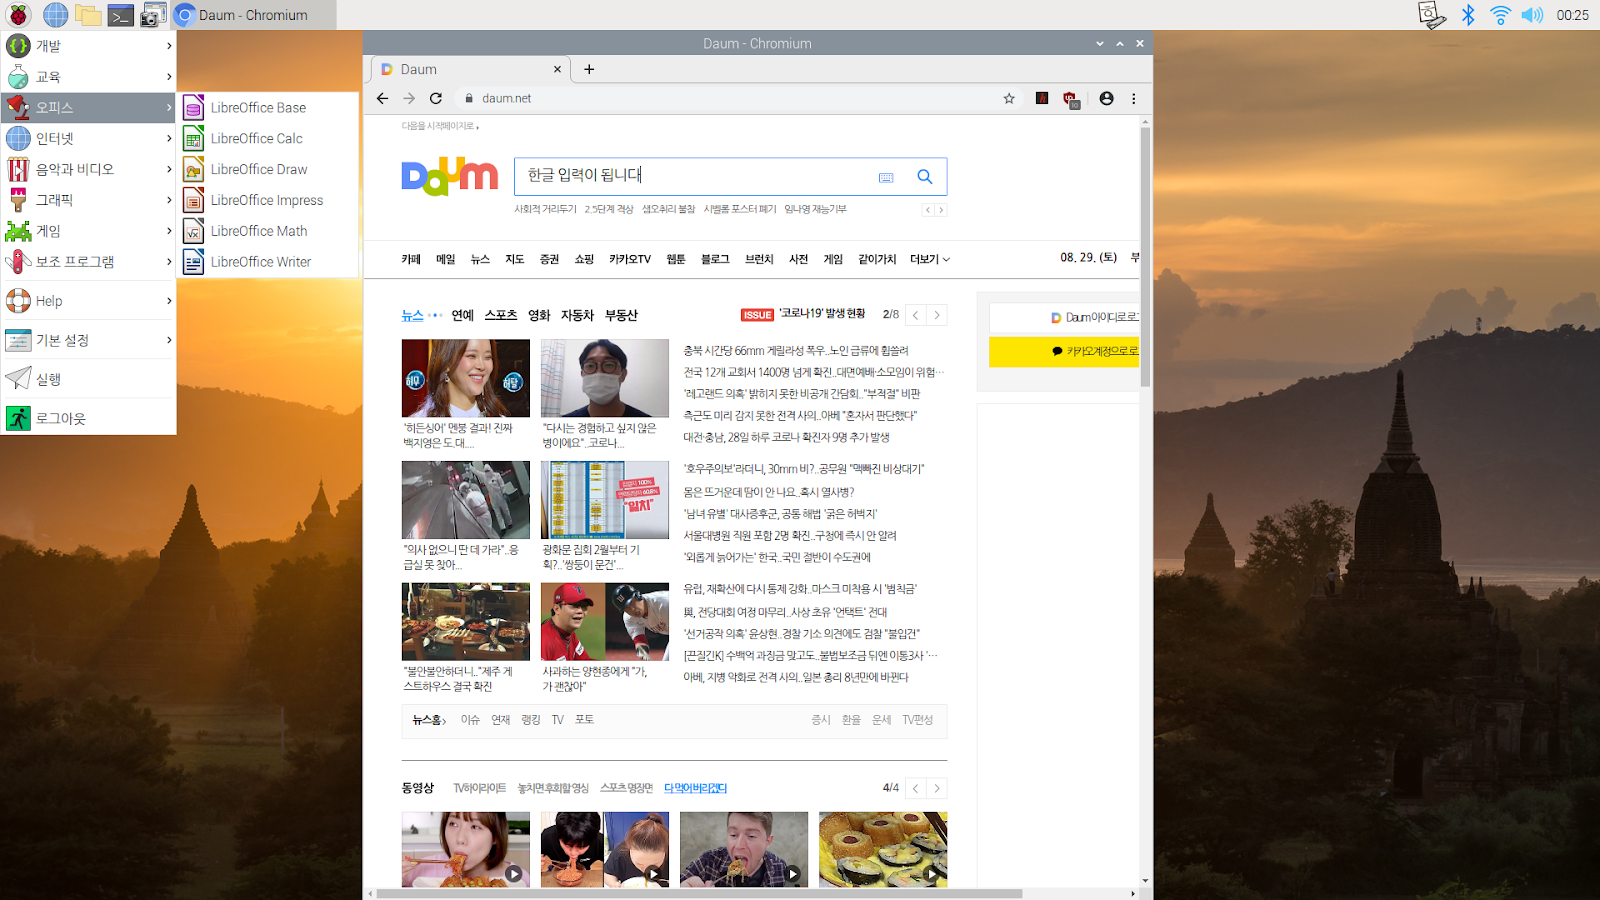Launch LibreOffice Math
Image resolution: width=1600 pixels, height=900 pixels.
[268, 231]
